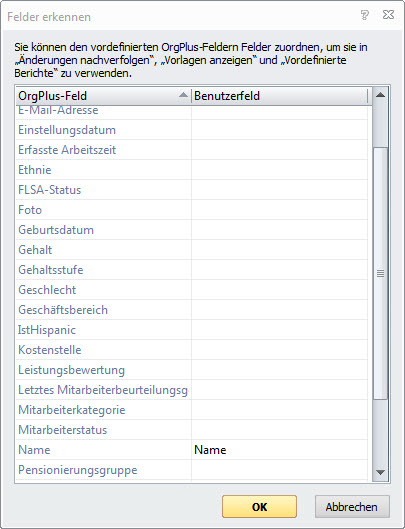Click scrollbar down arrow
Screen dimensions: 405x529
[x=380, y=472]
